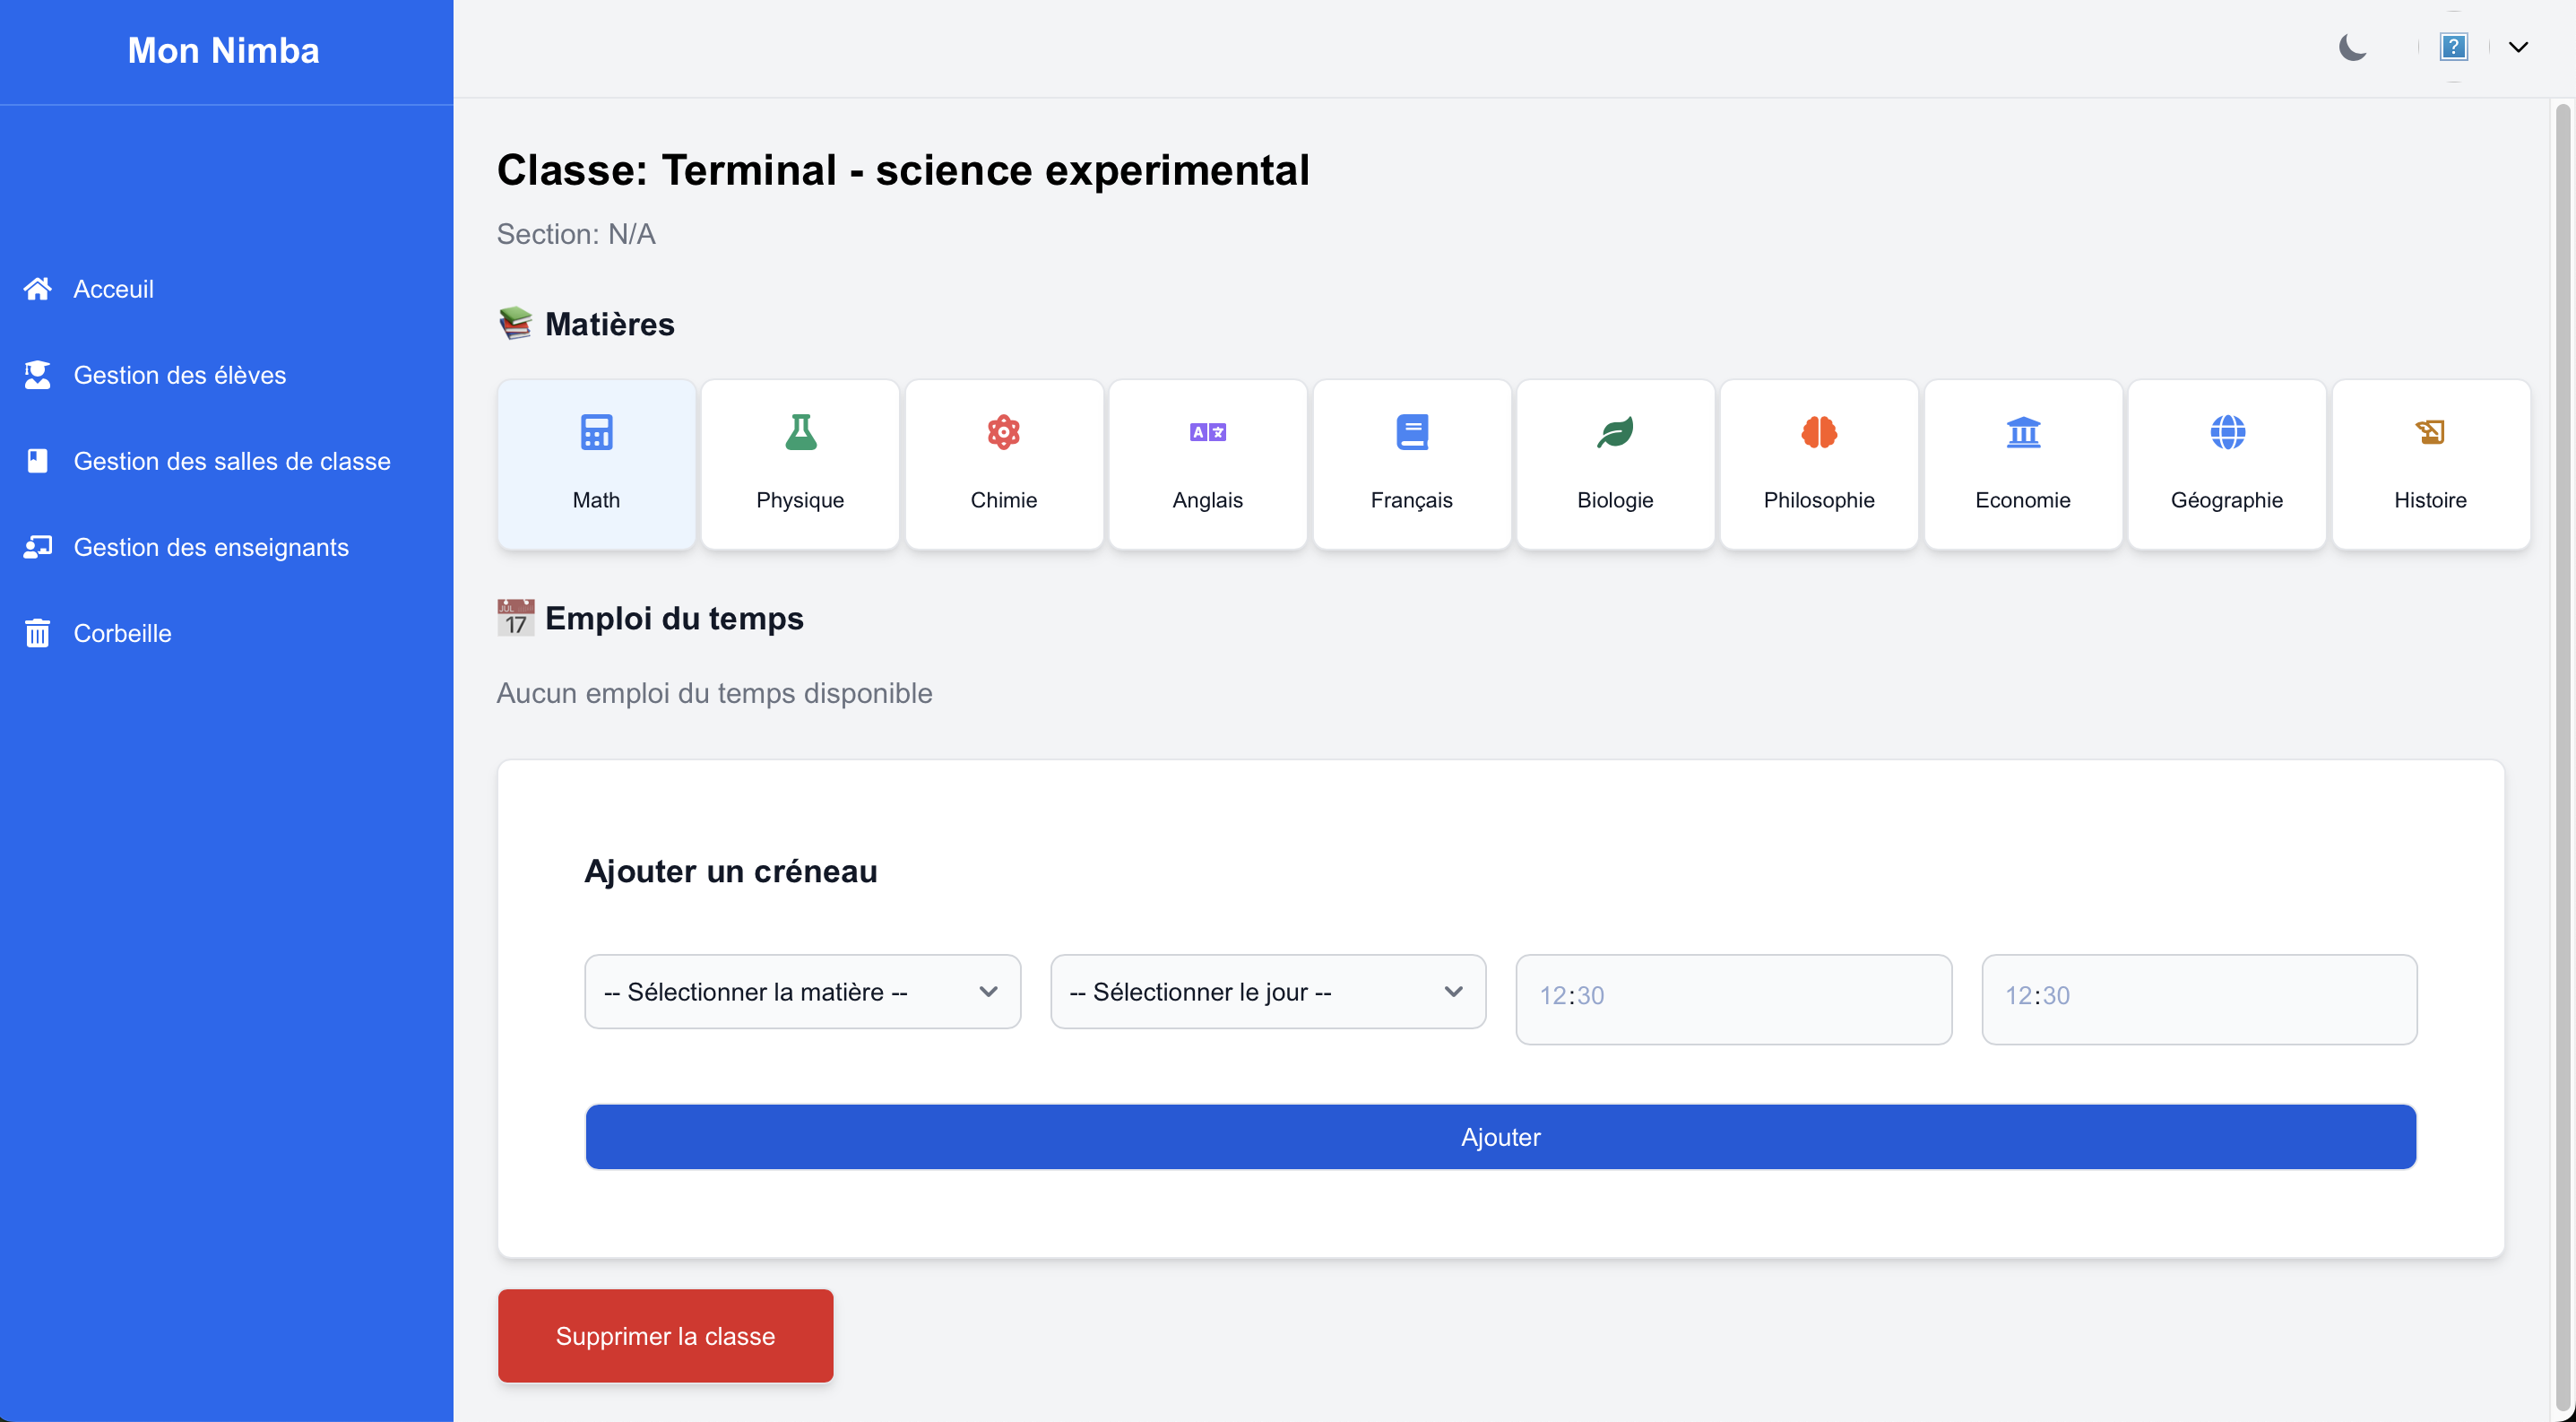Click the book icon for salles de classe
The height and width of the screenshot is (1422, 2576).
click(x=38, y=461)
